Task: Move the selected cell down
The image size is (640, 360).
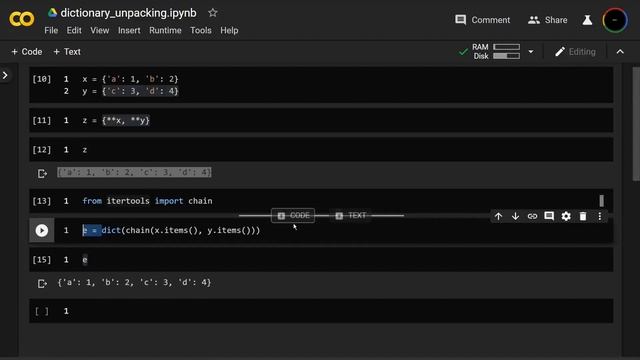Action: click(515, 216)
